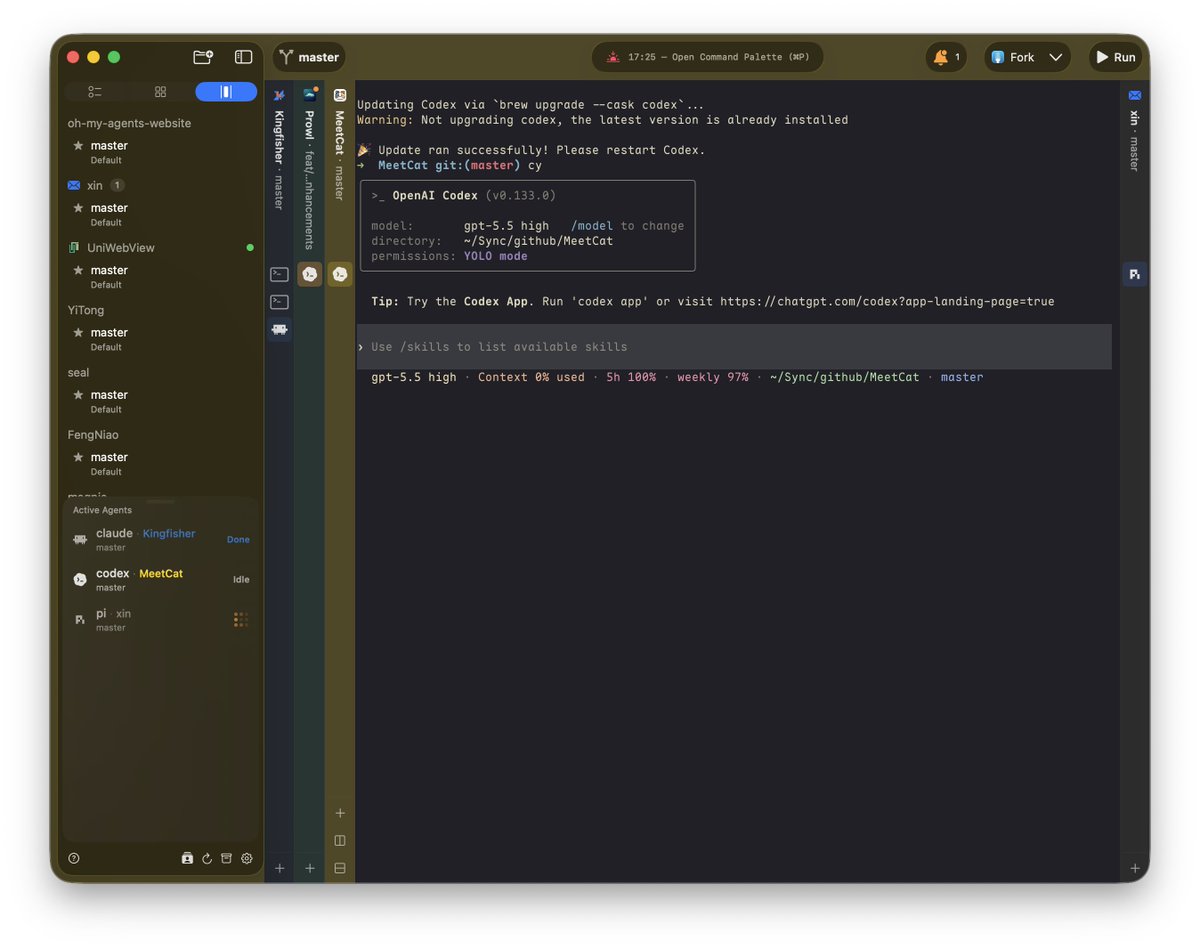Click the Fork app button
Image resolution: width=1200 pixels, height=949 pixels.
click(1013, 57)
